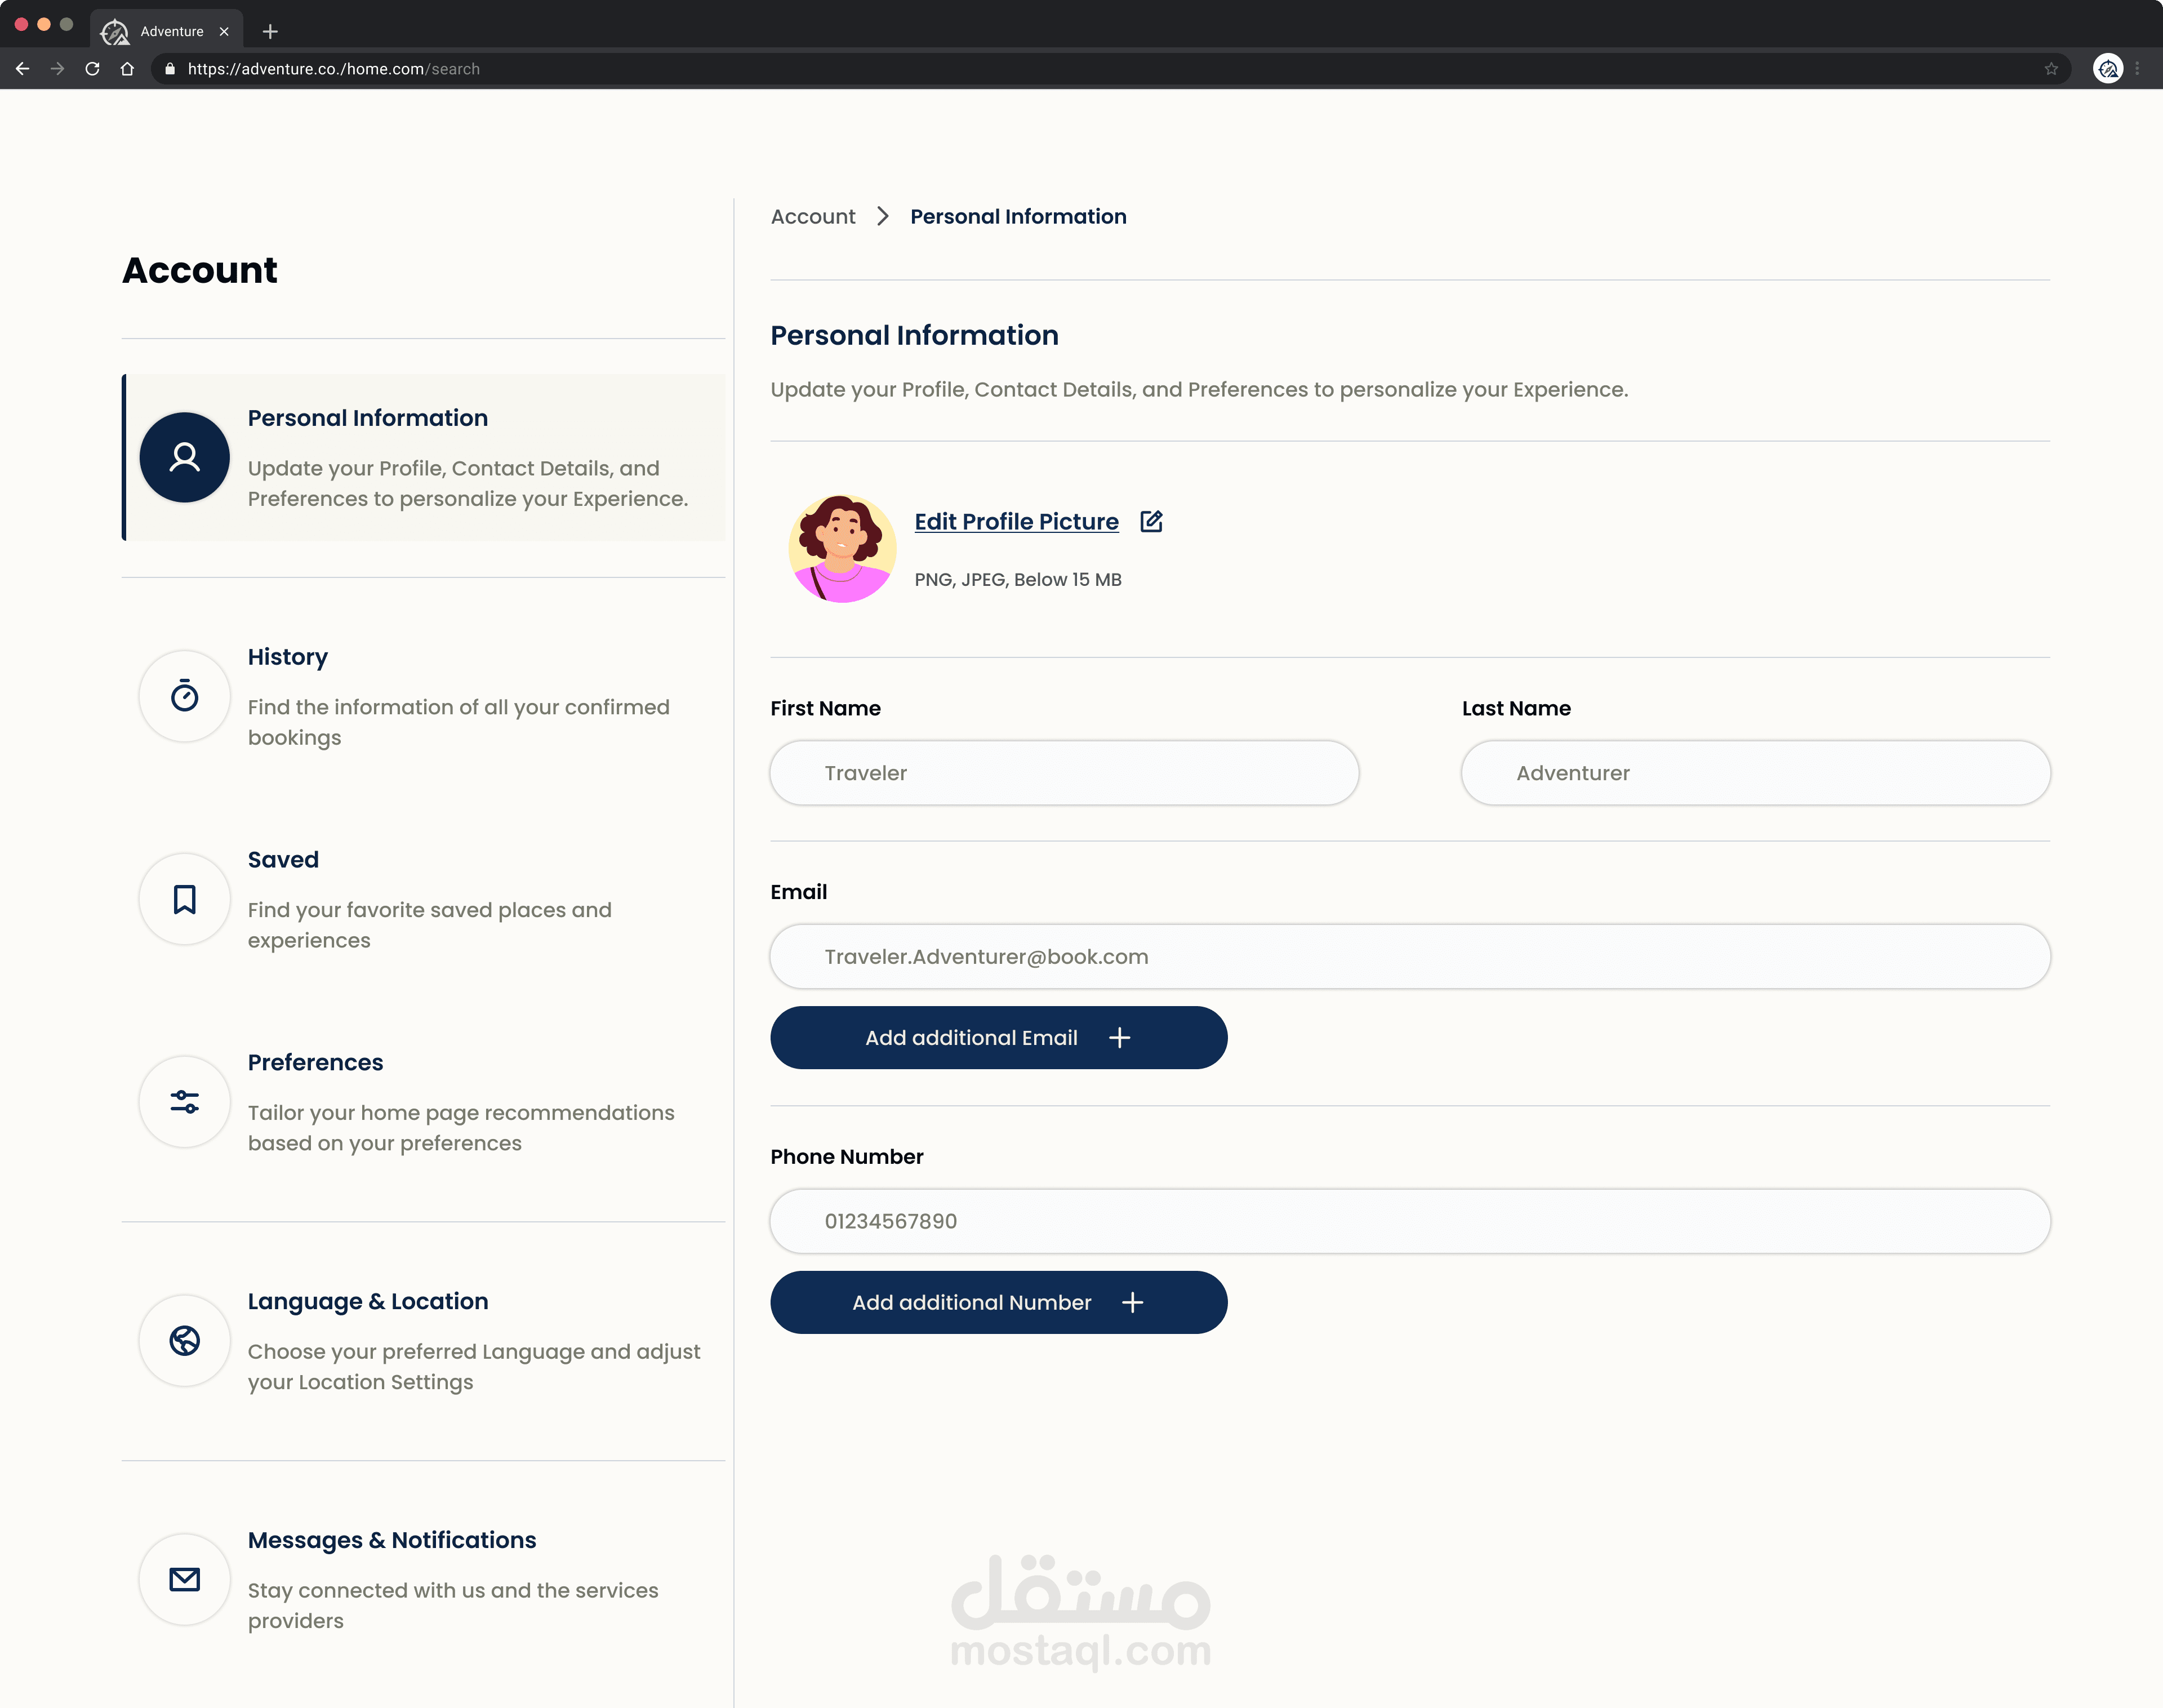Image resolution: width=2163 pixels, height=1708 pixels.
Task: Click the profile avatar picture
Action: click(842, 549)
